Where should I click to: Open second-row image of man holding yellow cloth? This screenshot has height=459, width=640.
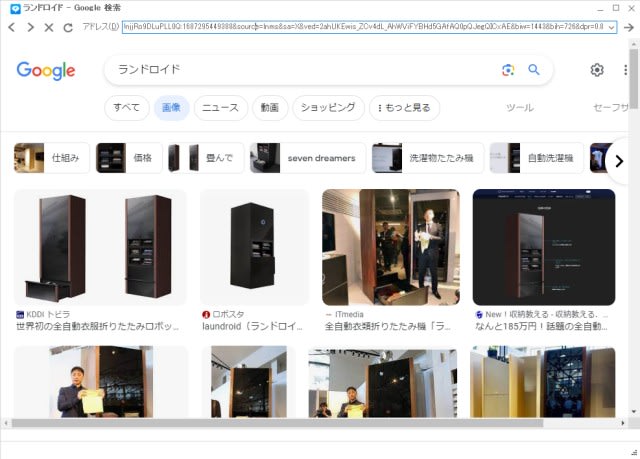101,381
